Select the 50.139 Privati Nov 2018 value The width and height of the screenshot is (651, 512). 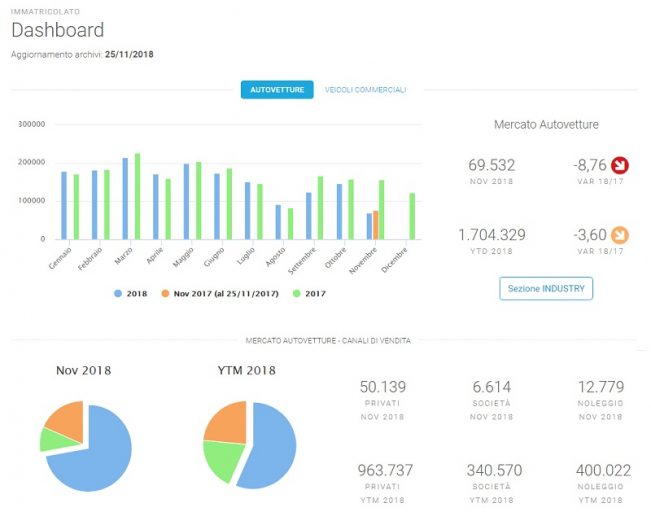(x=382, y=387)
